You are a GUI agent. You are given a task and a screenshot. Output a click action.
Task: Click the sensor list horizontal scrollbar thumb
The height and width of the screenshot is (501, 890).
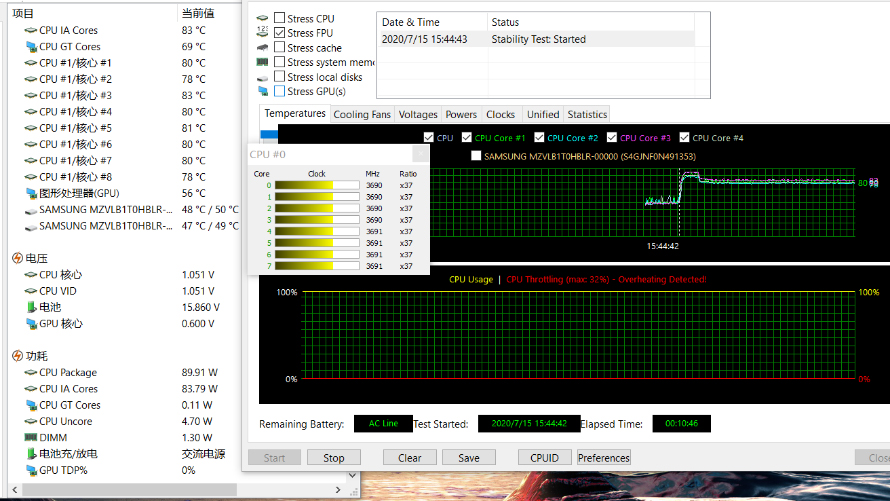click(129, 490)
